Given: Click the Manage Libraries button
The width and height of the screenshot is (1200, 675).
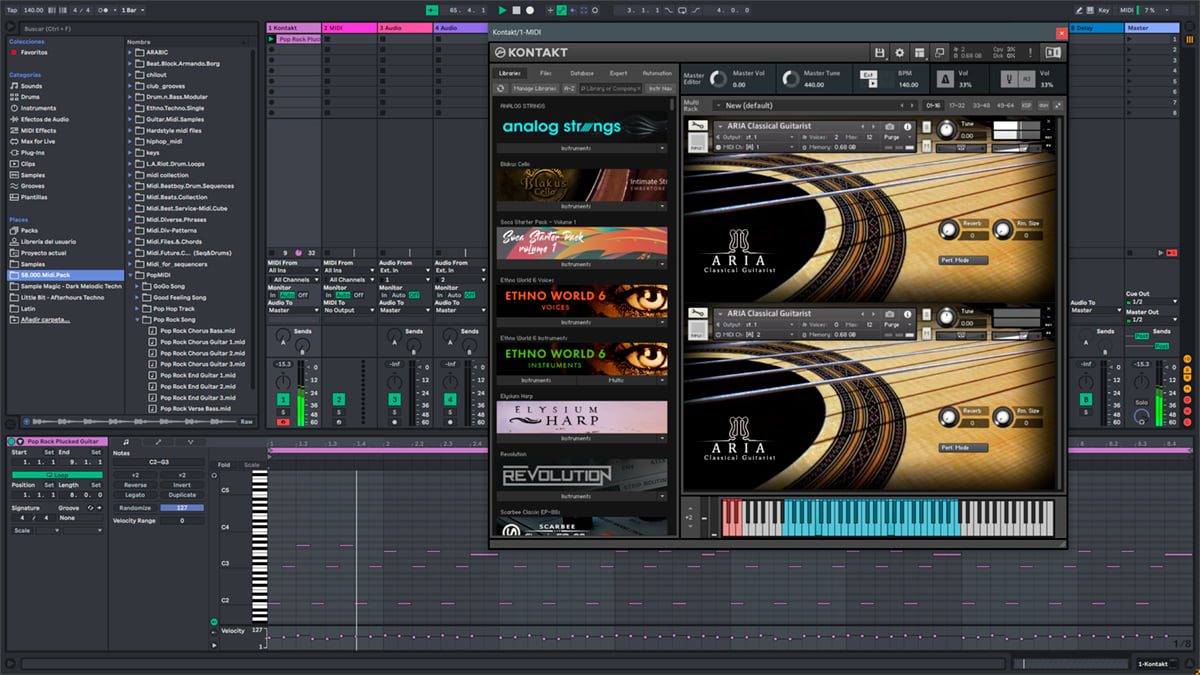Looking at the screenshot, I should point(536,88).
